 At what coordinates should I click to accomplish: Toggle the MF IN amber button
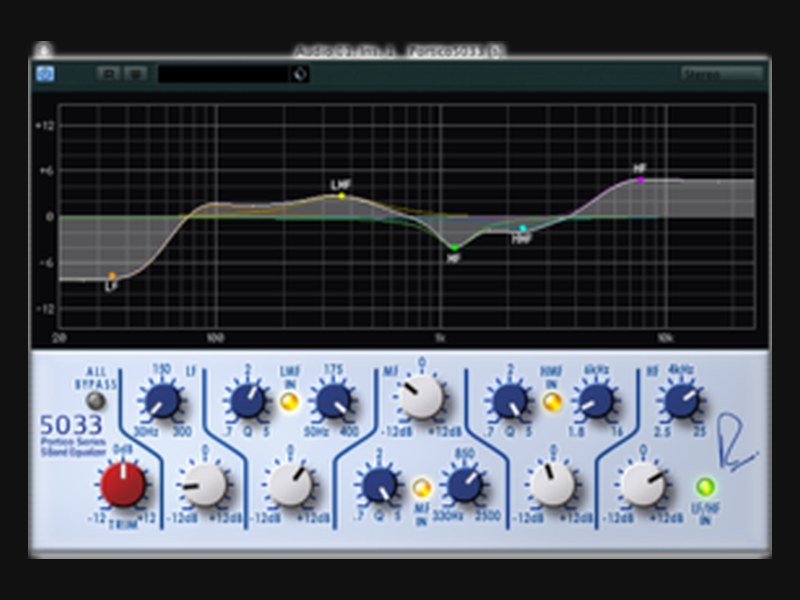click(x=422, y=488)
